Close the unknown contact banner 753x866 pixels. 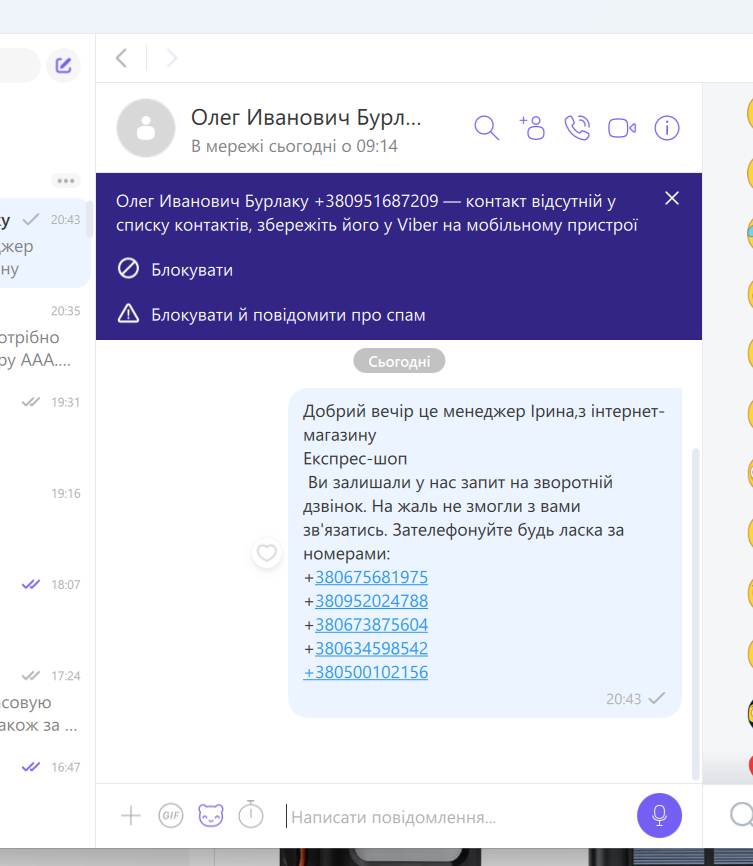672,198
